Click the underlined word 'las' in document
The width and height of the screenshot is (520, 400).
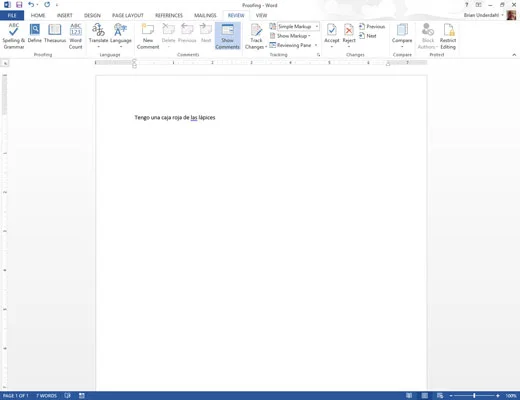(x=194, y=118)
